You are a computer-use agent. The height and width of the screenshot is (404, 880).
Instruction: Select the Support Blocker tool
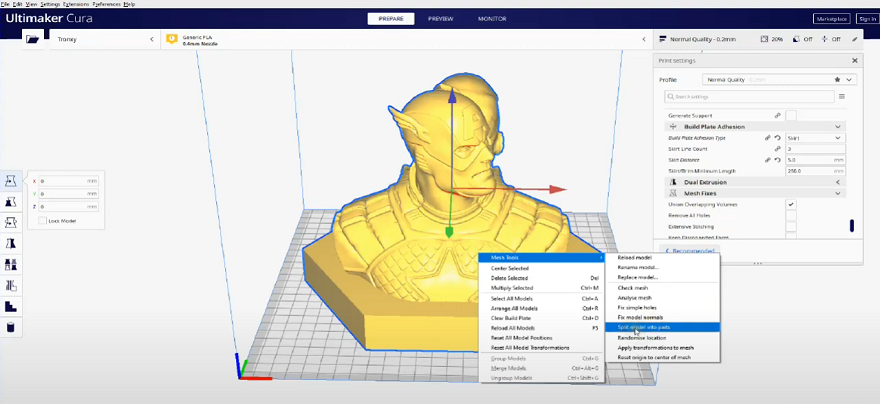pos(11,286)
